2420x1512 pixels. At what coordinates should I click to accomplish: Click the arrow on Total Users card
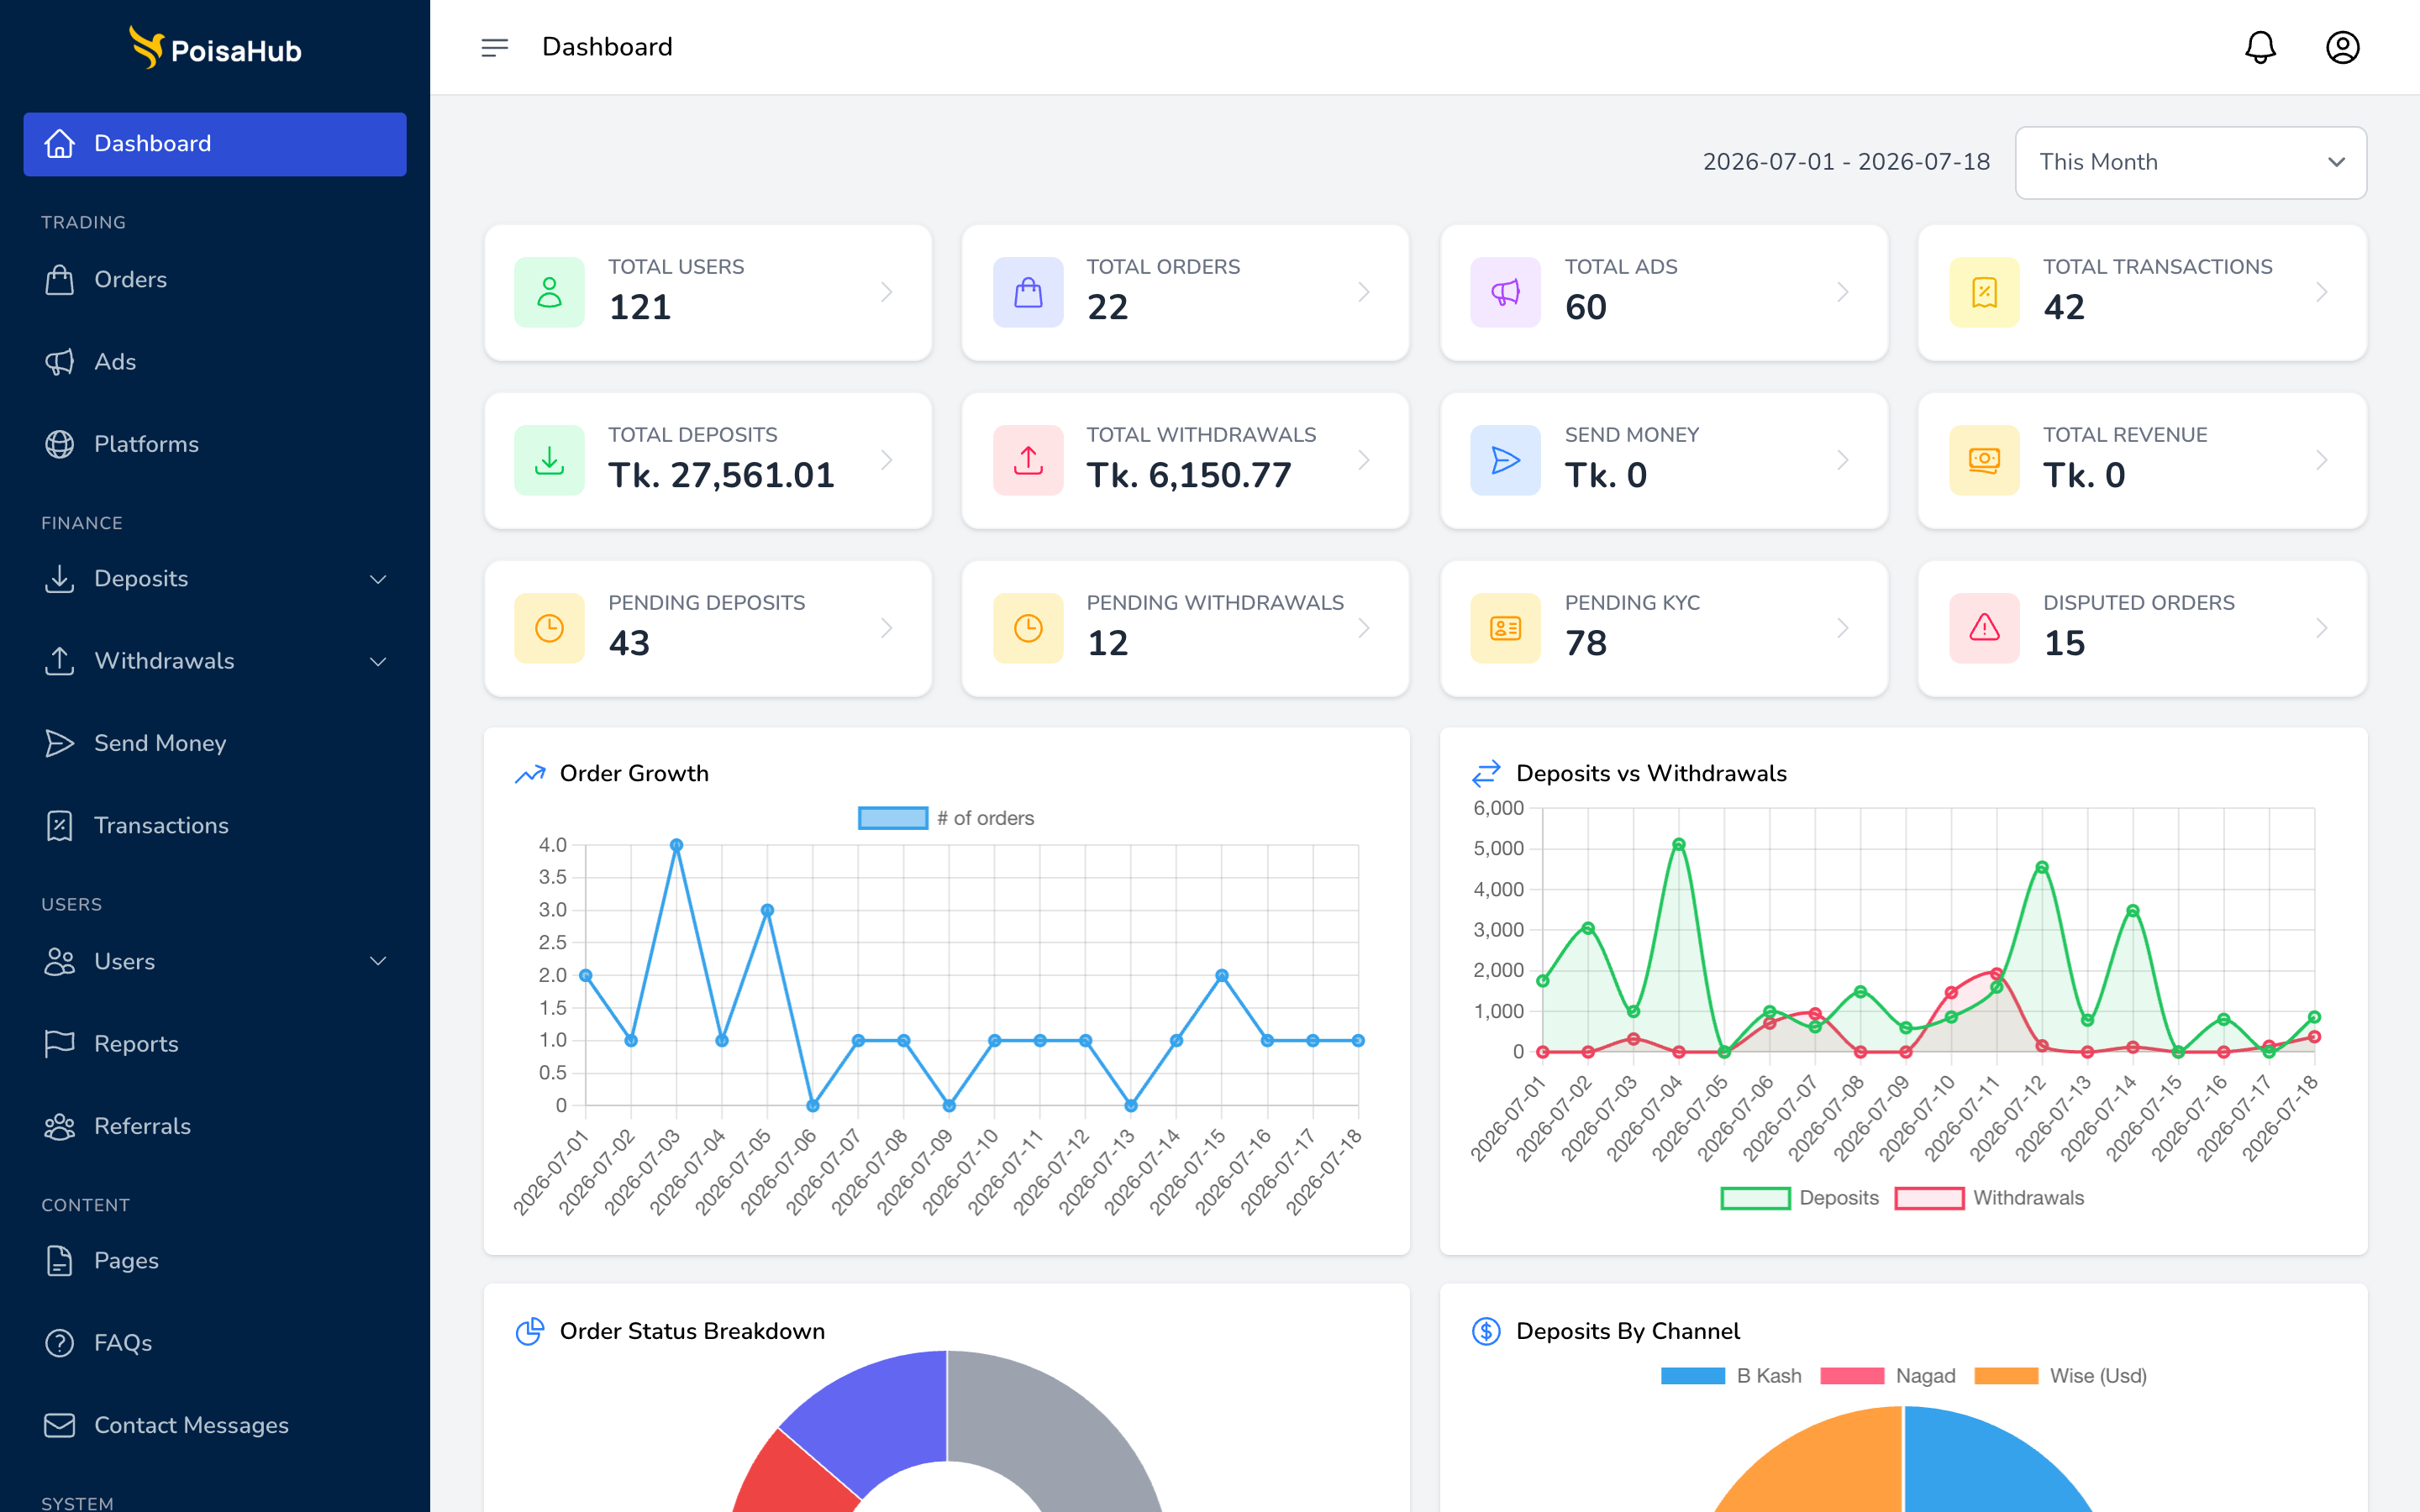click(886, 292)
